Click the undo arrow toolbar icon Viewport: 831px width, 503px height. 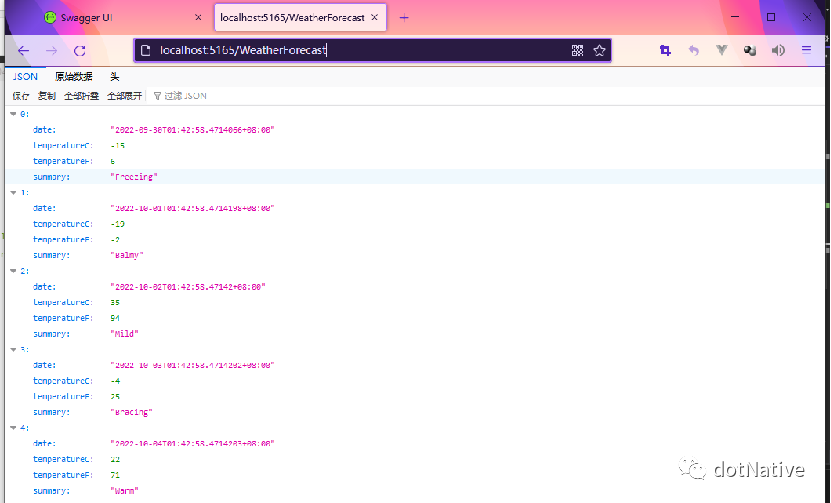pos(693,50)
